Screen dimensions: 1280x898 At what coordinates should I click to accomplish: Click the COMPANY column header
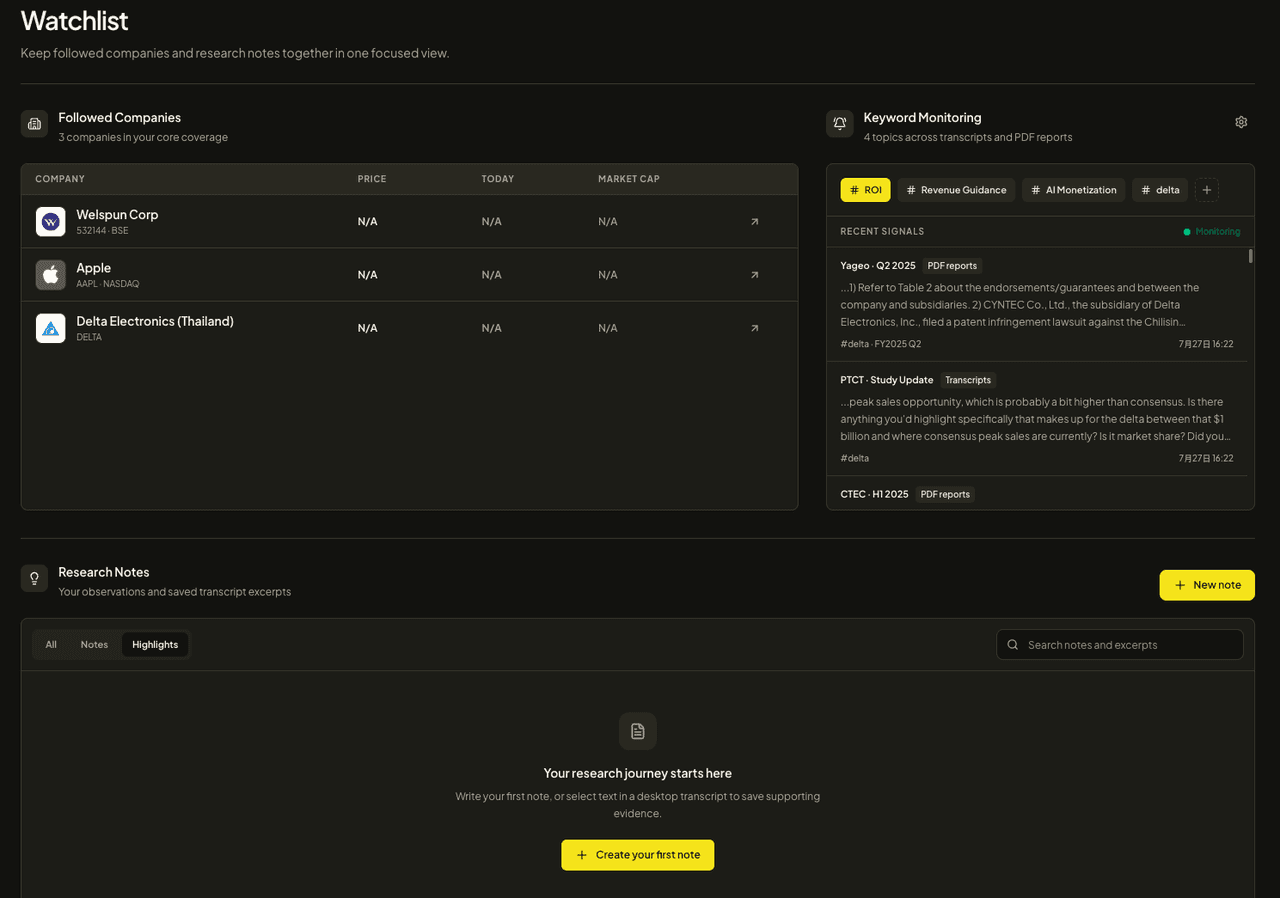[x=60, y=179]
